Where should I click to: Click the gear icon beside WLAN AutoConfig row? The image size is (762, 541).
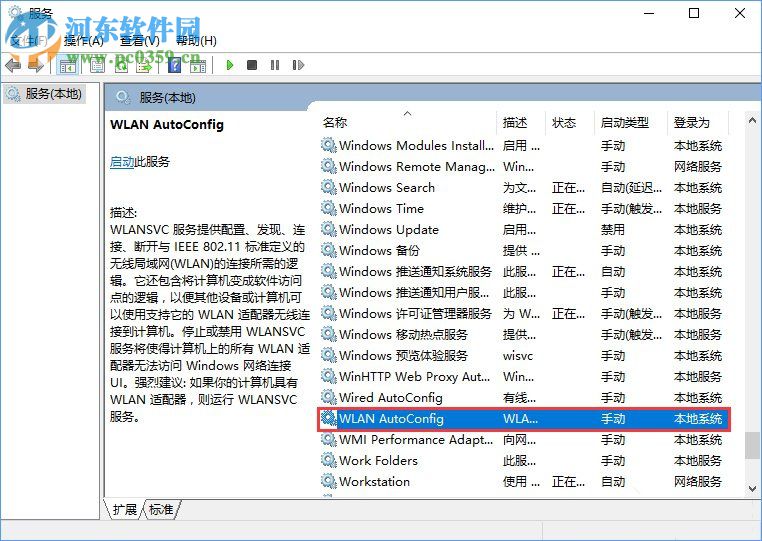tap(329, 418)
